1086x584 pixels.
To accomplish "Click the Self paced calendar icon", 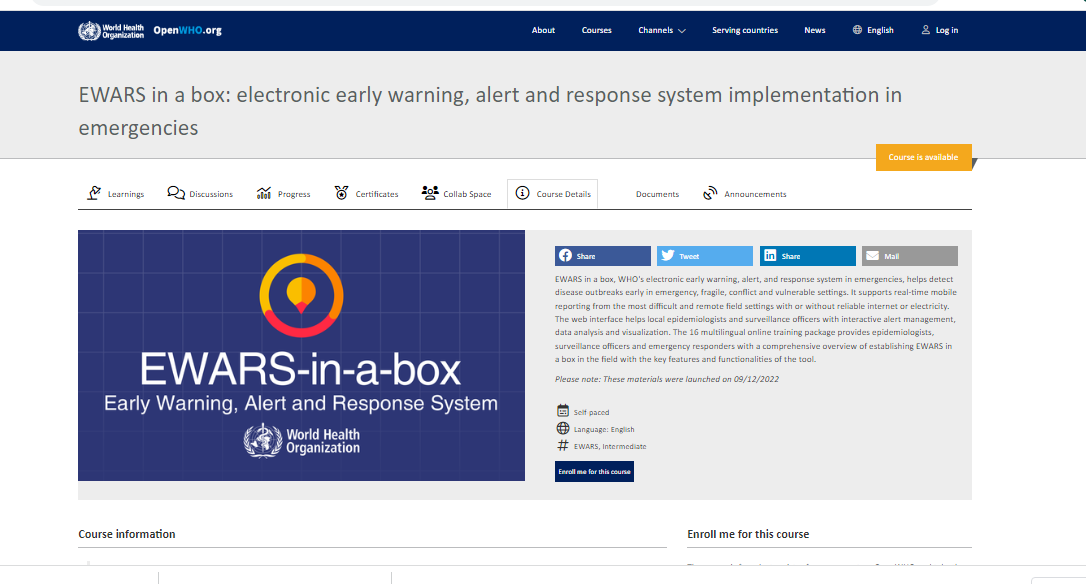I will (x=563, y=411).
